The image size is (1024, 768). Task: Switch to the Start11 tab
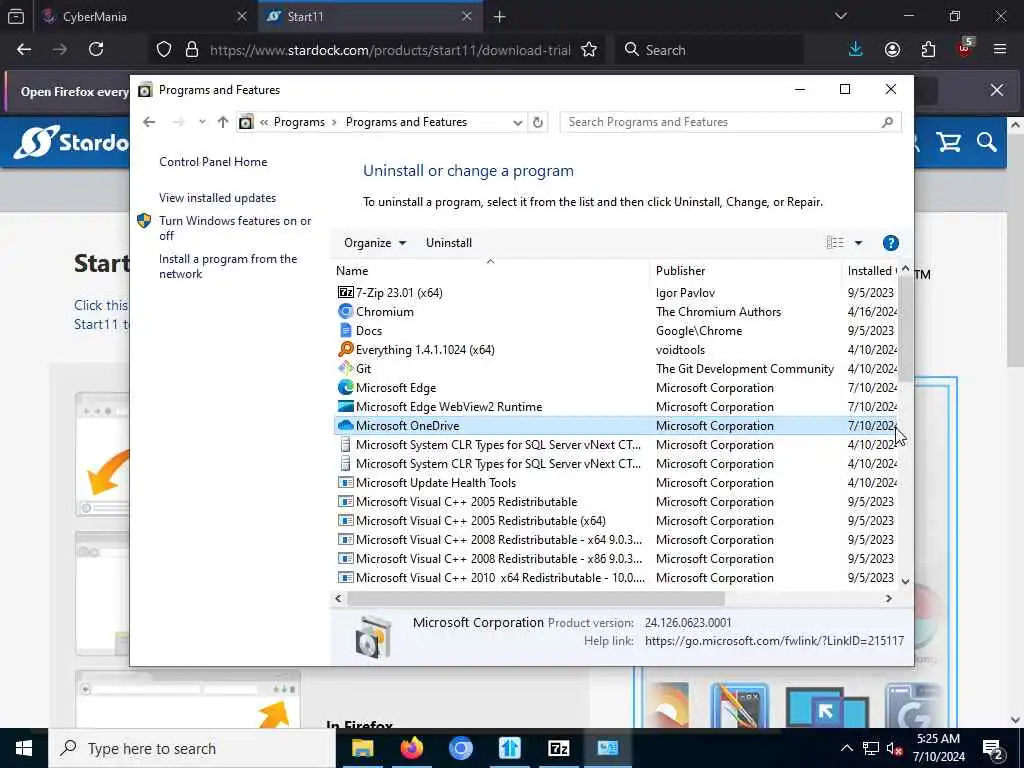[371, 17]
